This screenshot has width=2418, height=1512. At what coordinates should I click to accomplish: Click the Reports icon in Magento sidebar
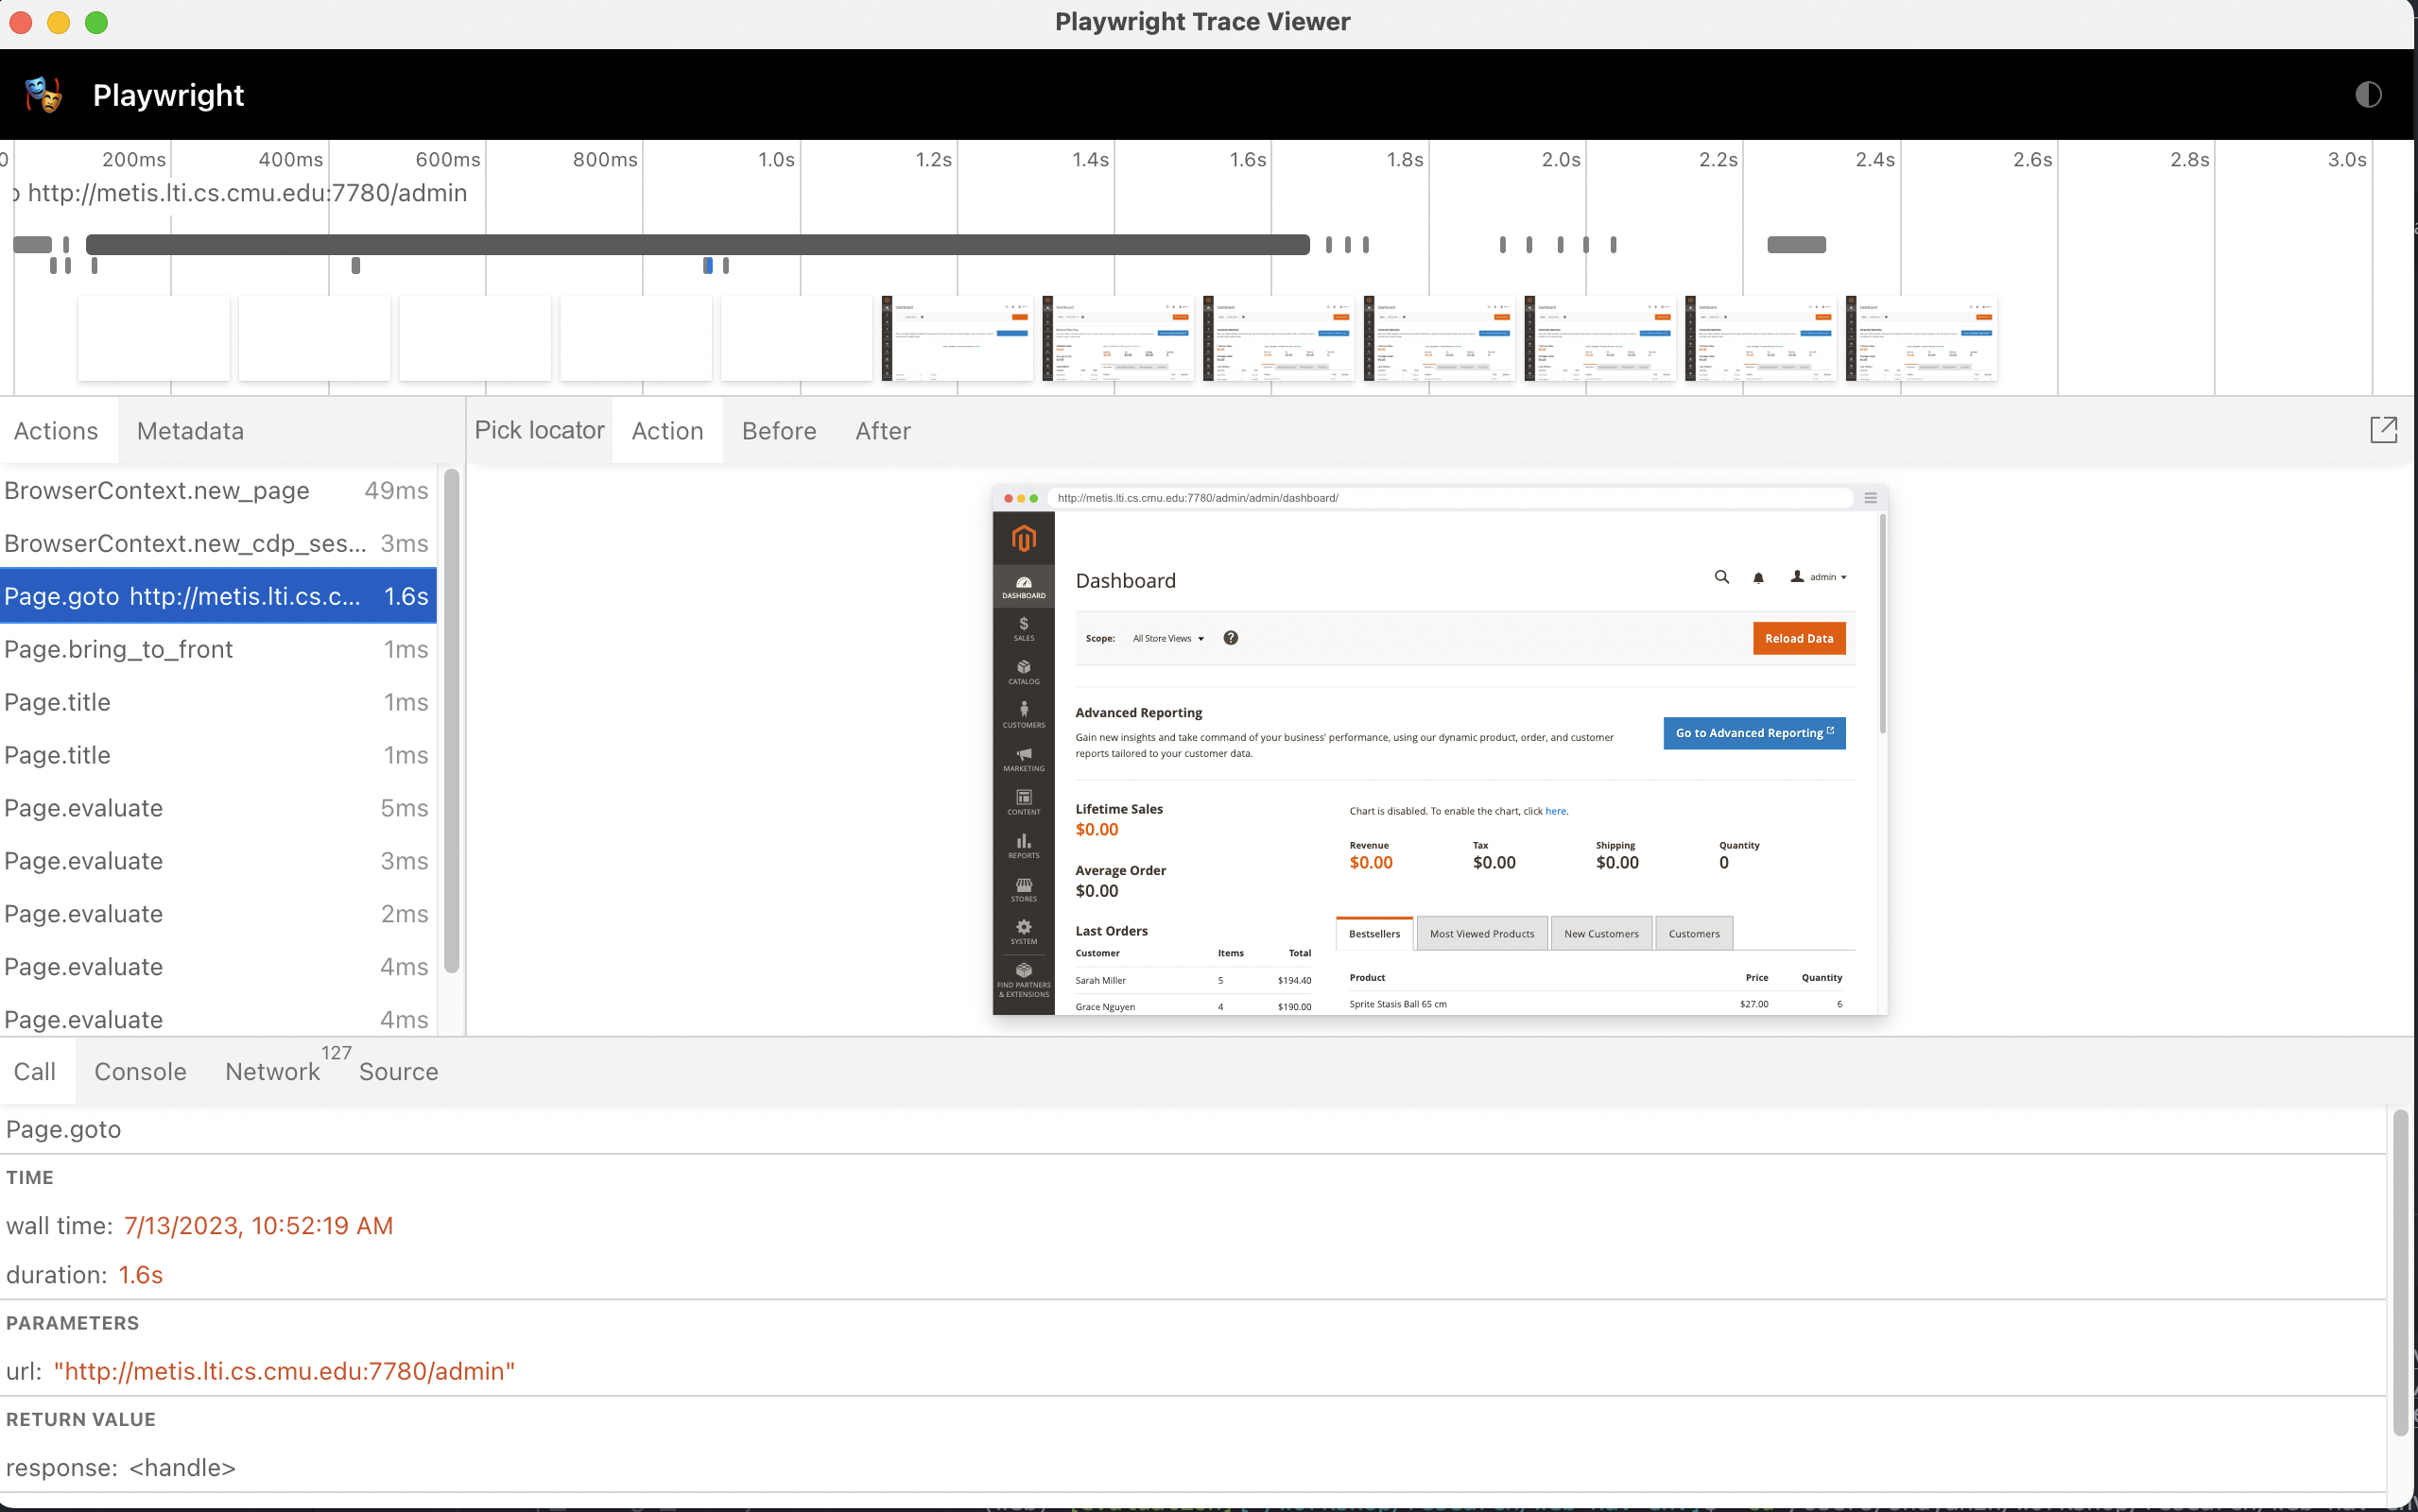pos(1023,845)
